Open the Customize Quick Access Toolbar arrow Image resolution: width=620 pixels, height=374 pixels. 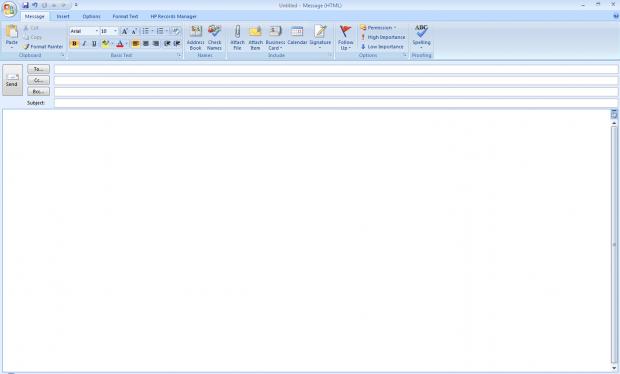click(x=76, y=5)
